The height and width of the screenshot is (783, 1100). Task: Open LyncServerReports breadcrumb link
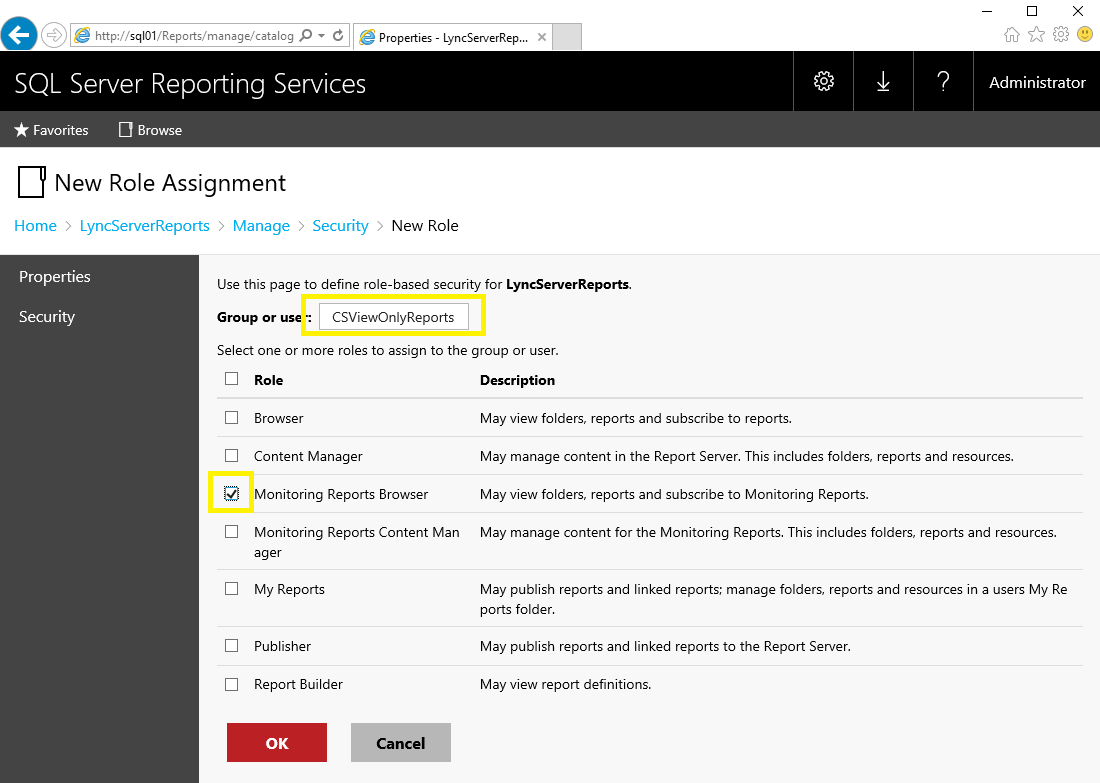click(x=145, y=226)
